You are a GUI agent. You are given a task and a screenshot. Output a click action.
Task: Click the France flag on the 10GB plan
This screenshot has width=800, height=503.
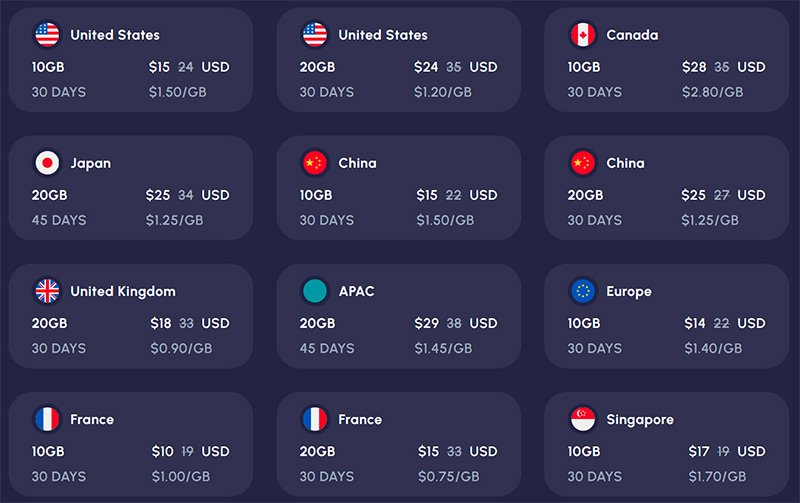click(x=47, y=419)
